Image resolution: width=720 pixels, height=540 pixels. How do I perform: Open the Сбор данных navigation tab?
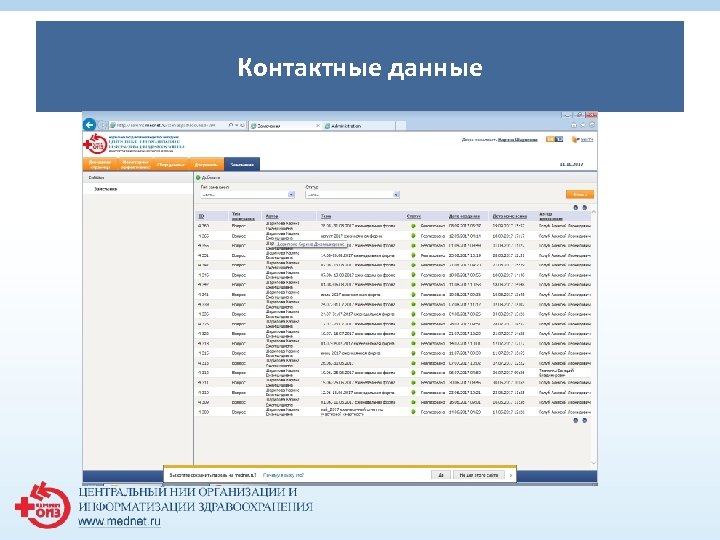coord(171,164)
